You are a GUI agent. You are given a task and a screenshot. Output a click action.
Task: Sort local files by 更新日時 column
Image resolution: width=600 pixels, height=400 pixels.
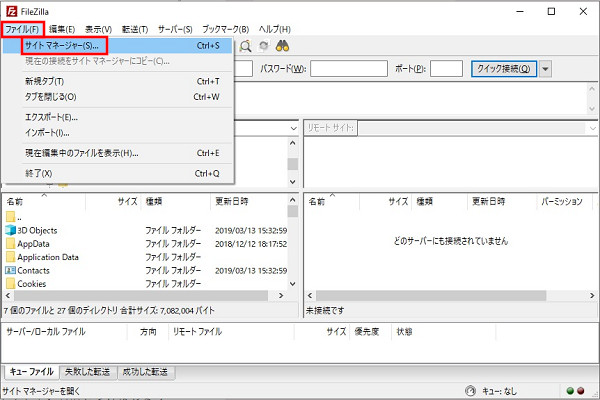(249, 201)
